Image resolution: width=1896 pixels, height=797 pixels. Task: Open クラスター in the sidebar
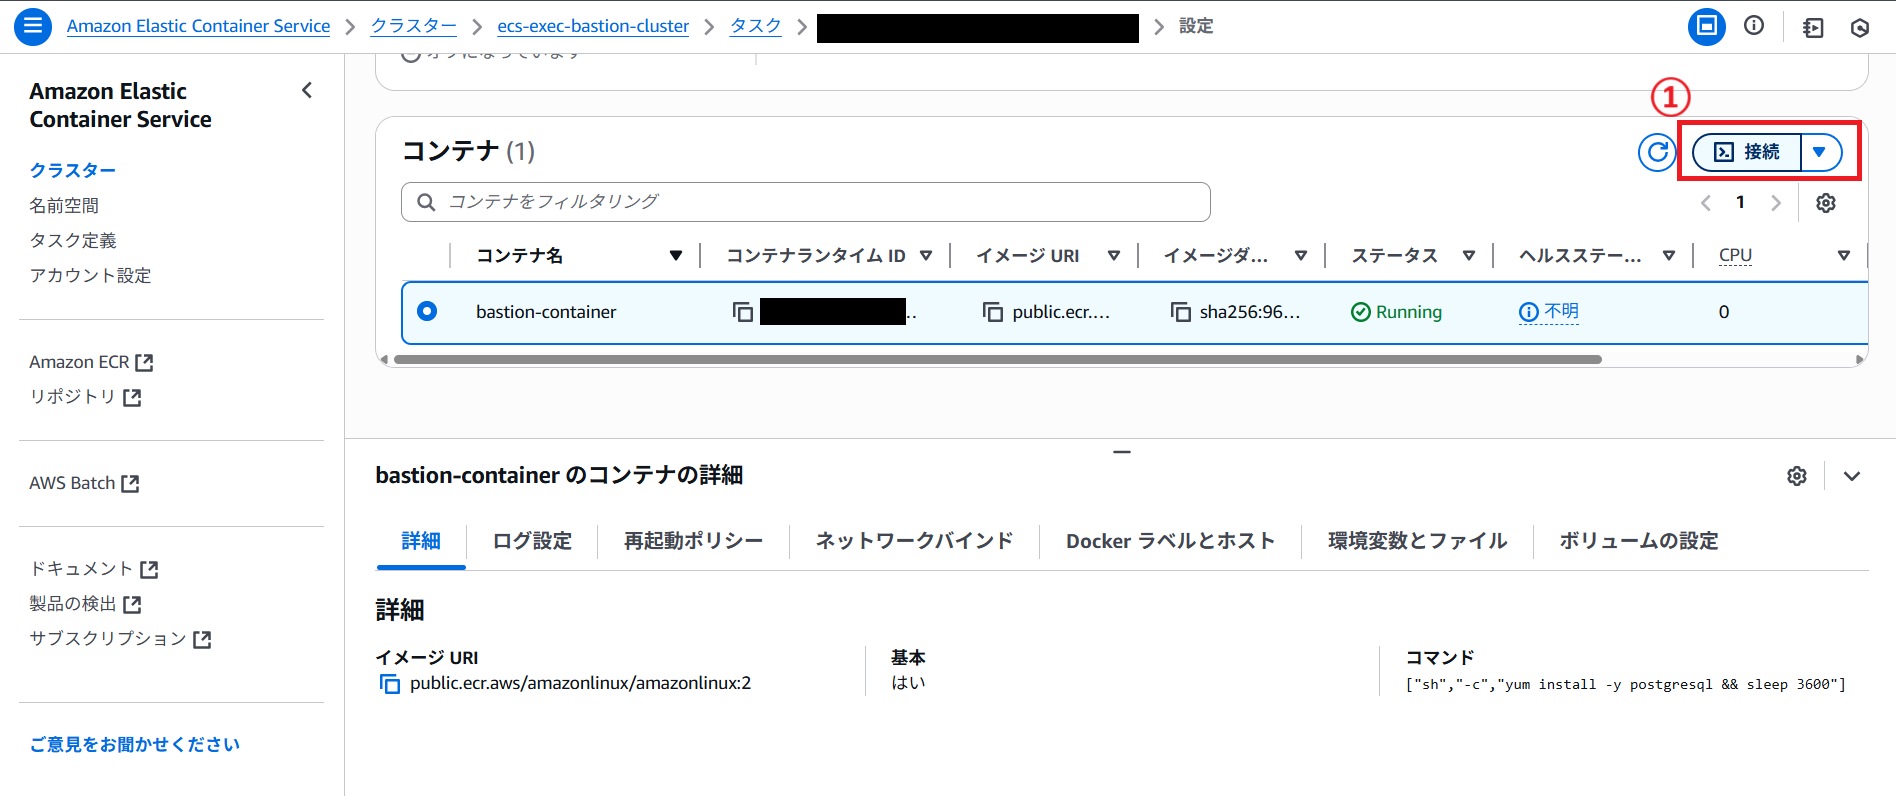pos(73,170)
